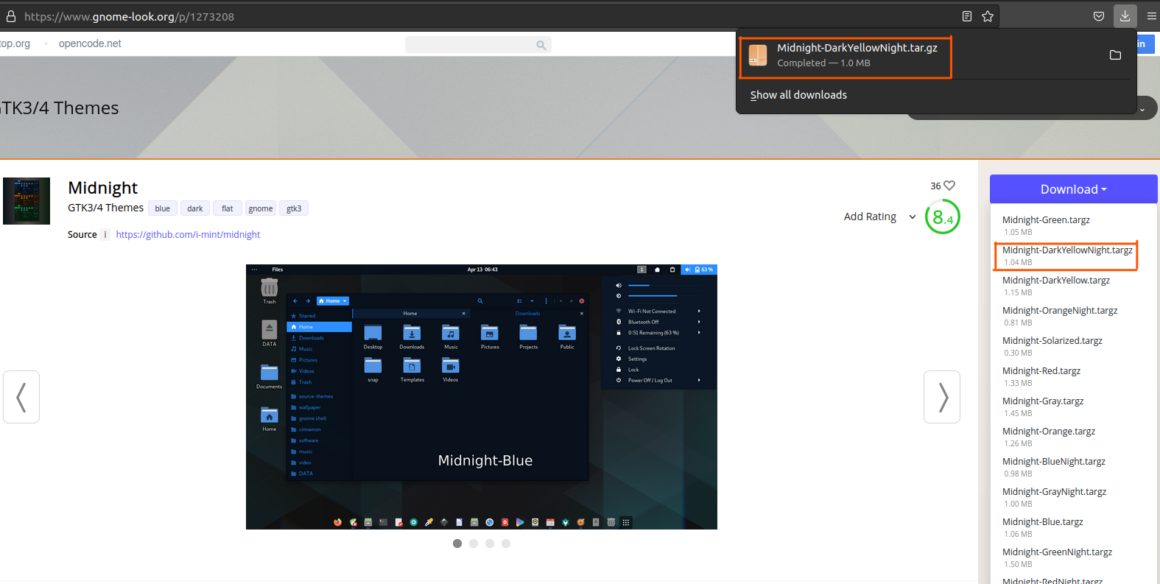Favorite the Midnight theme with the heart
The width and height of the screenshot is (1160, 584).
950,185
